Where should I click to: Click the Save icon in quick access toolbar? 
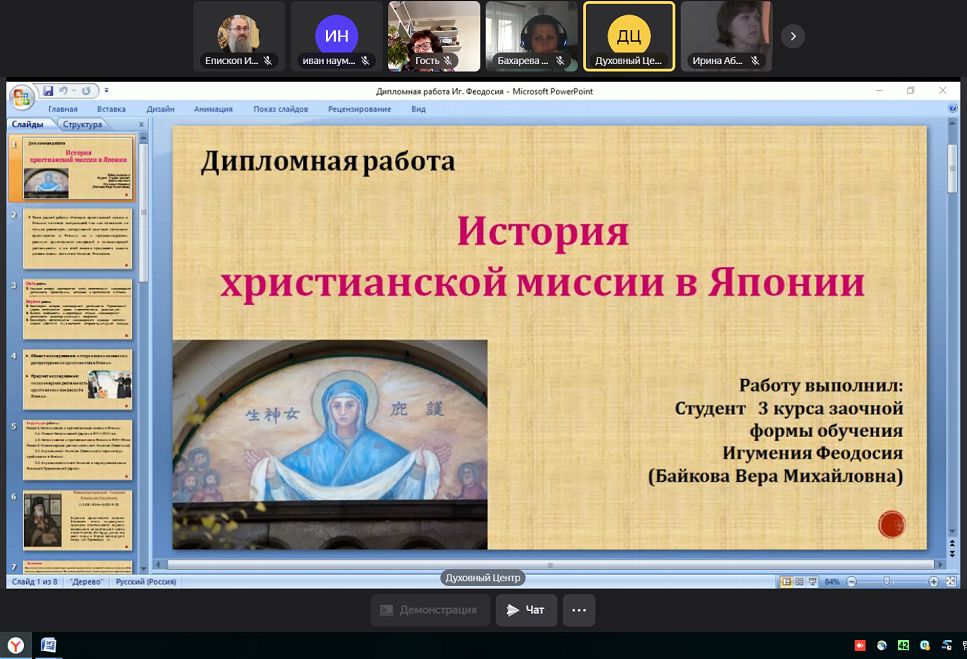tap(48, 91)
